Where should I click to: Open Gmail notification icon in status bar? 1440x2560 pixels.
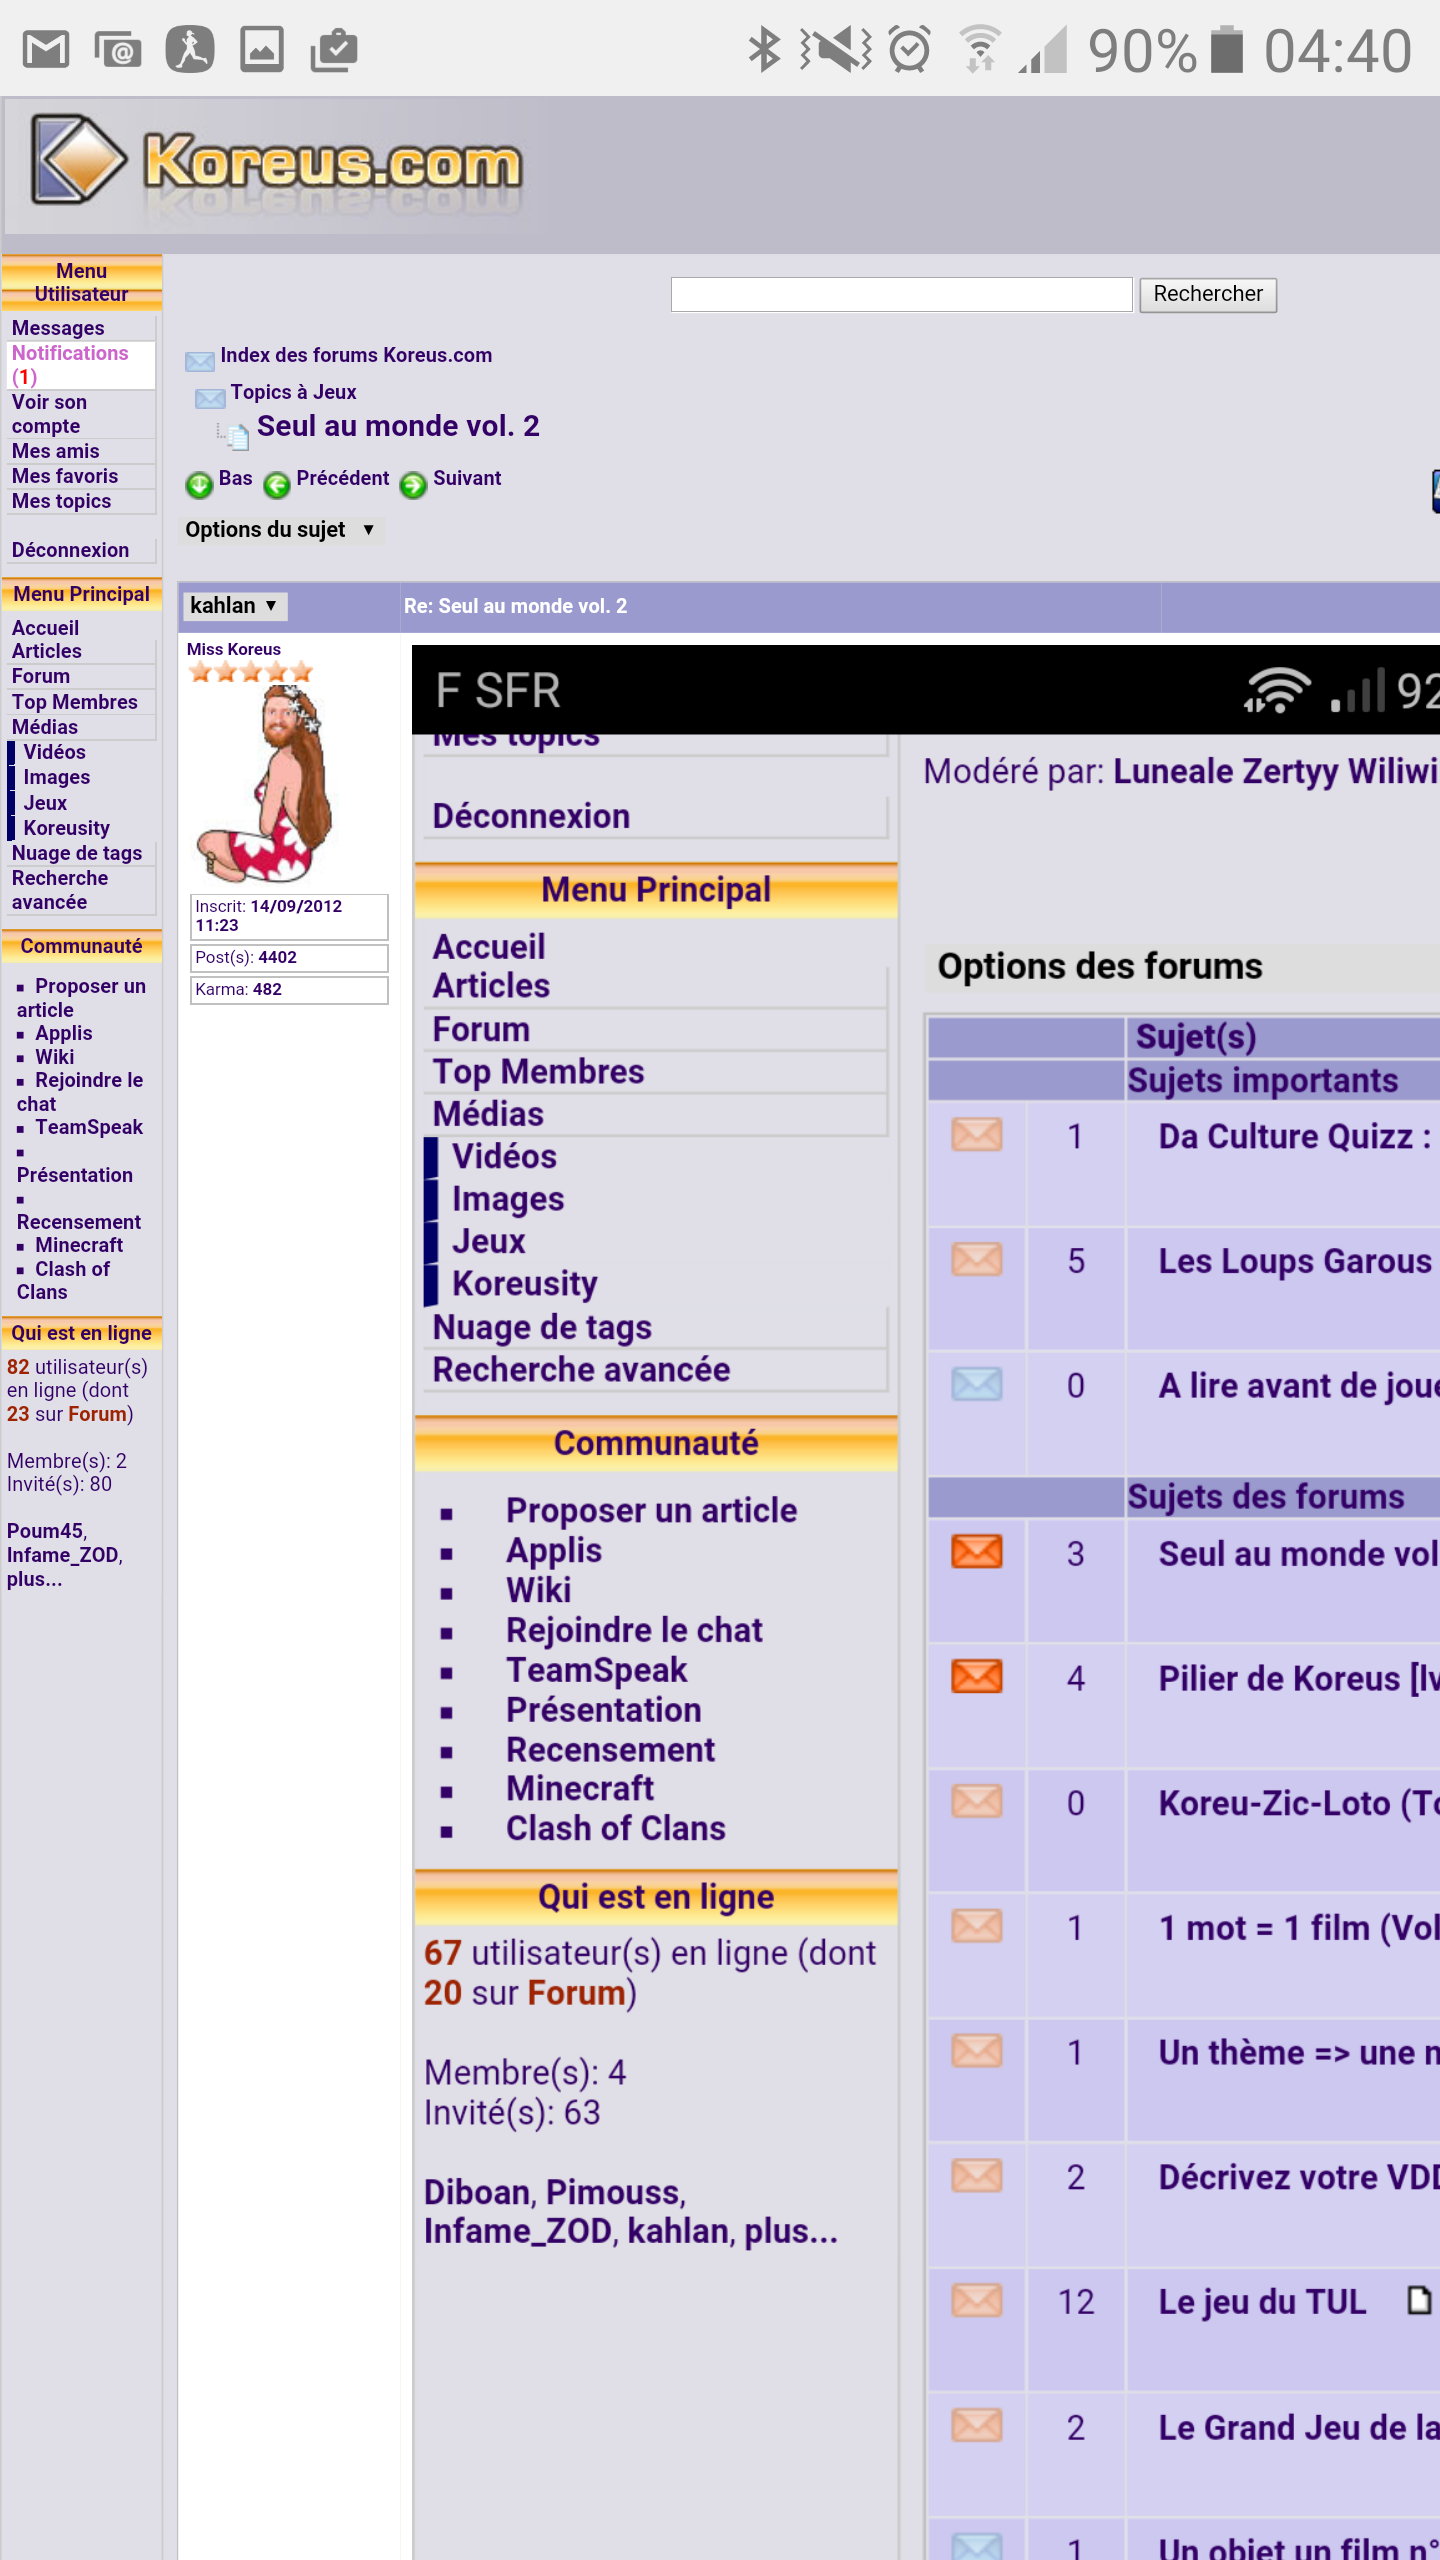click(x=46, y=50)
